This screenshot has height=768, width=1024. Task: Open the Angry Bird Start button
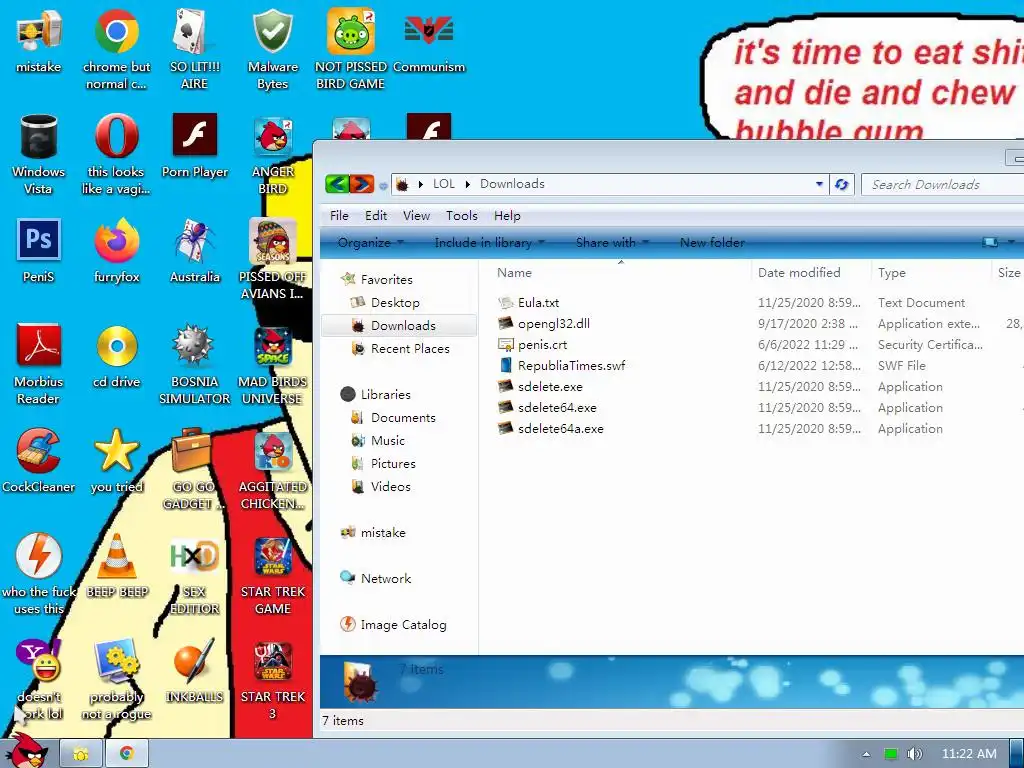pos(26,751)
